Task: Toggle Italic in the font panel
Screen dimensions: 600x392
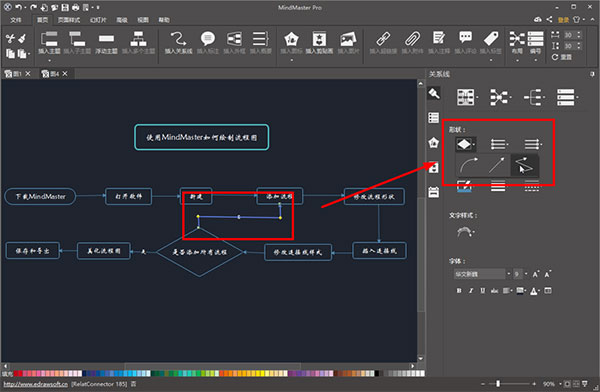Action: [x=471, y=291]
